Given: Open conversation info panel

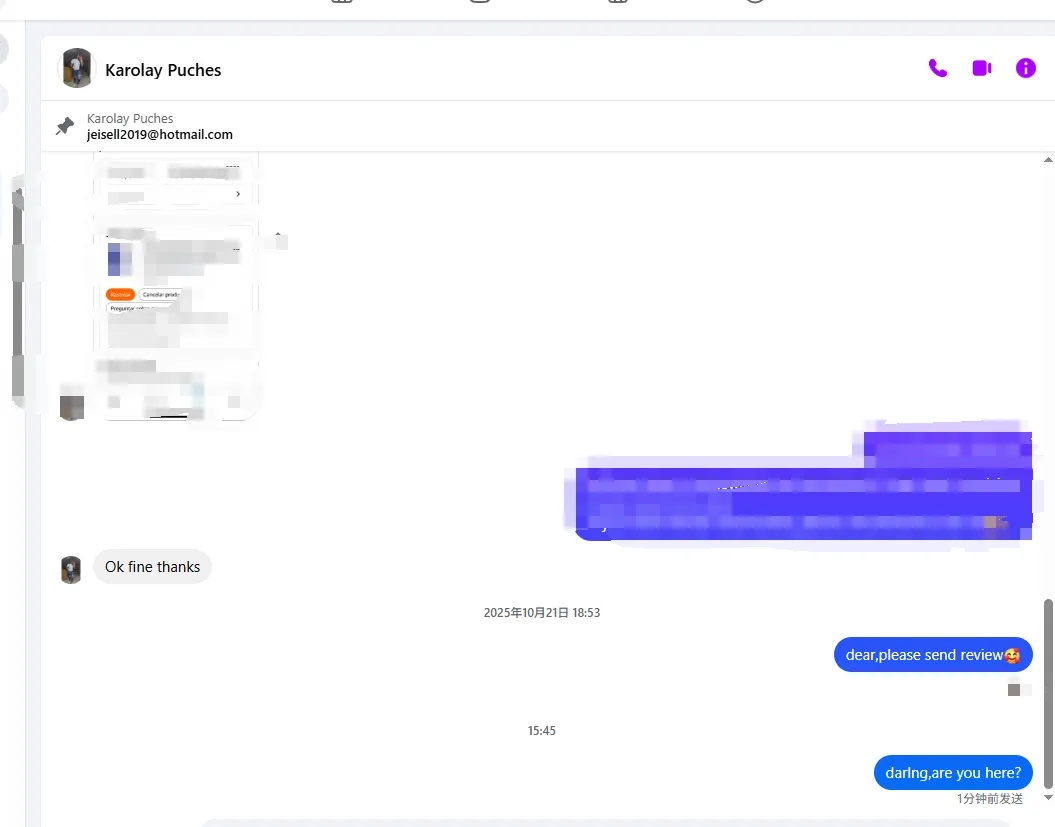Looking at the screenshot, I should pos(1025,68).
